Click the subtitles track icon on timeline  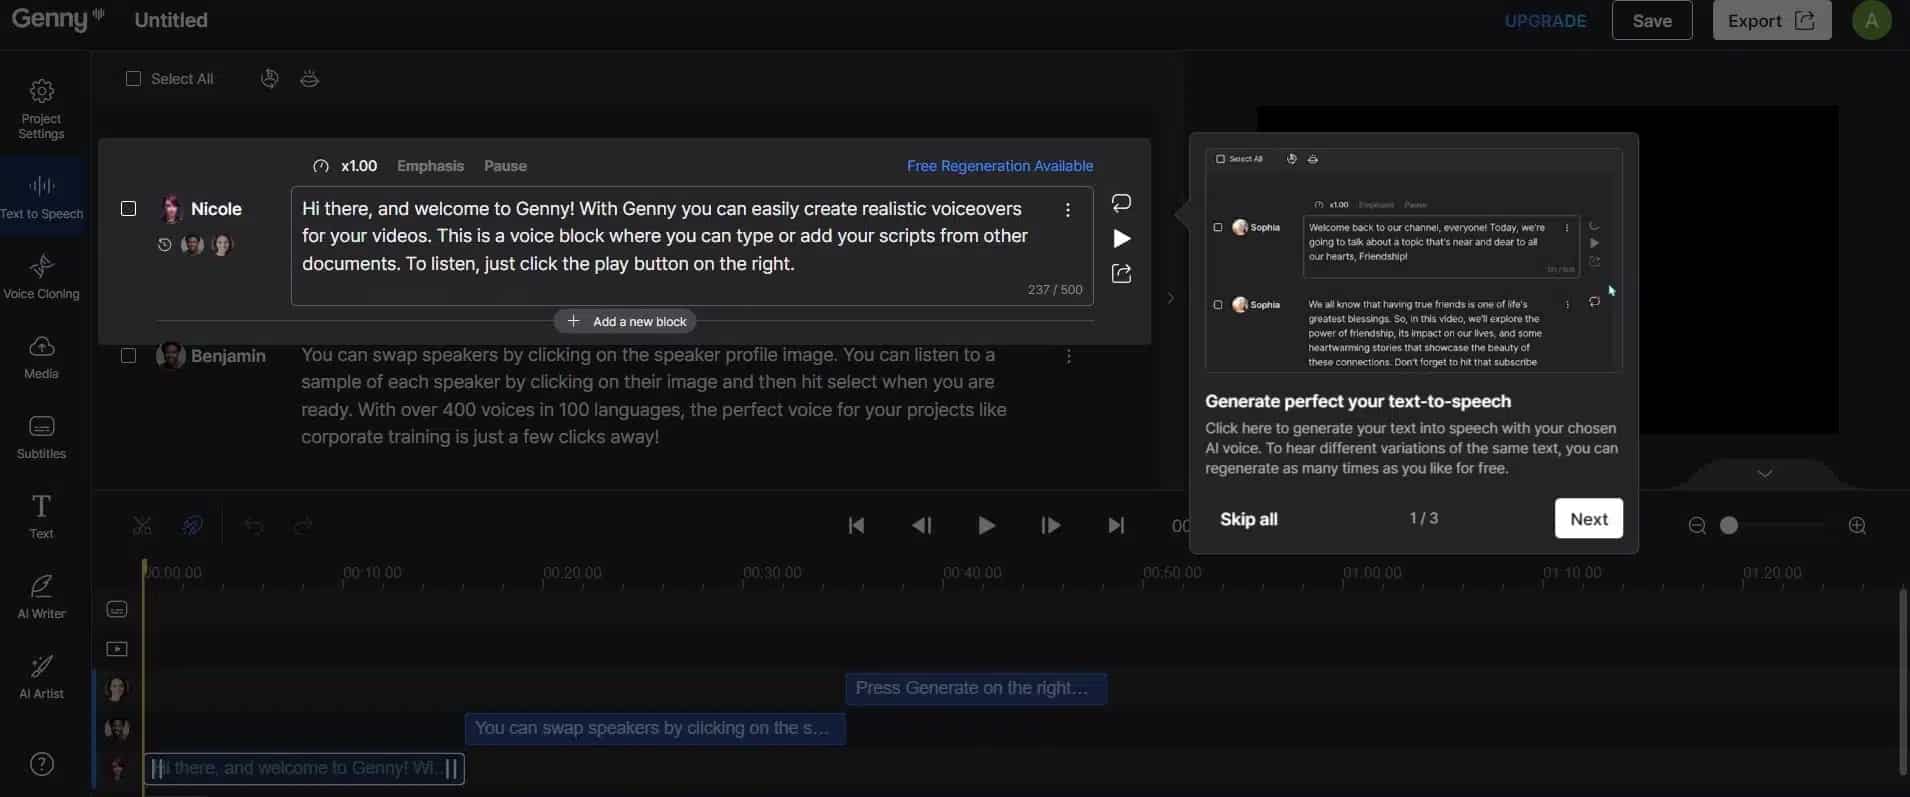click(x=117, y=609)
